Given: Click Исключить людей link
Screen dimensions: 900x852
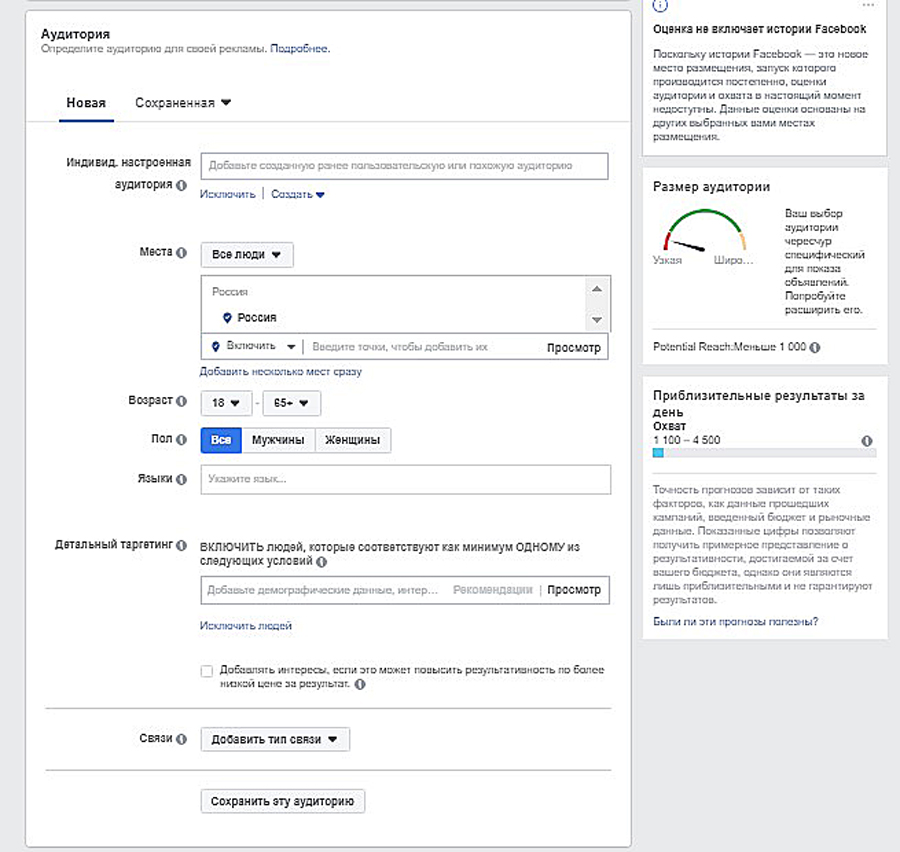Looking at the screenshot, I should pos(246,626).
